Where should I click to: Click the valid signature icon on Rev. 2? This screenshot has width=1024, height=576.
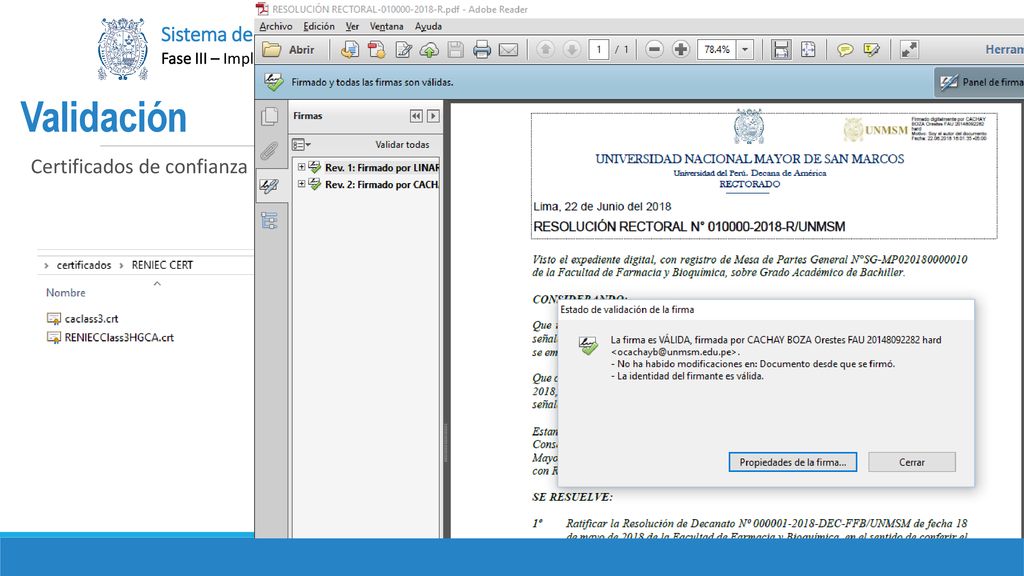(x=315, y=184)
